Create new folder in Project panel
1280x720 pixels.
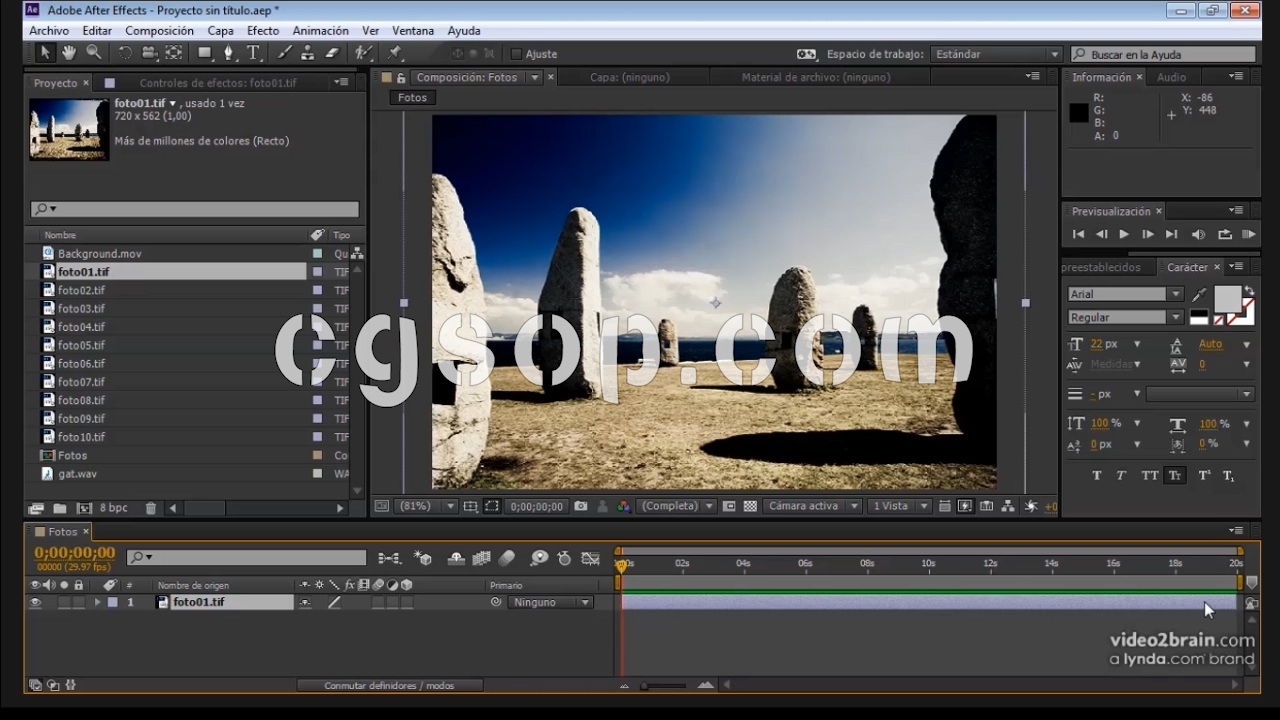click(60, 509)
